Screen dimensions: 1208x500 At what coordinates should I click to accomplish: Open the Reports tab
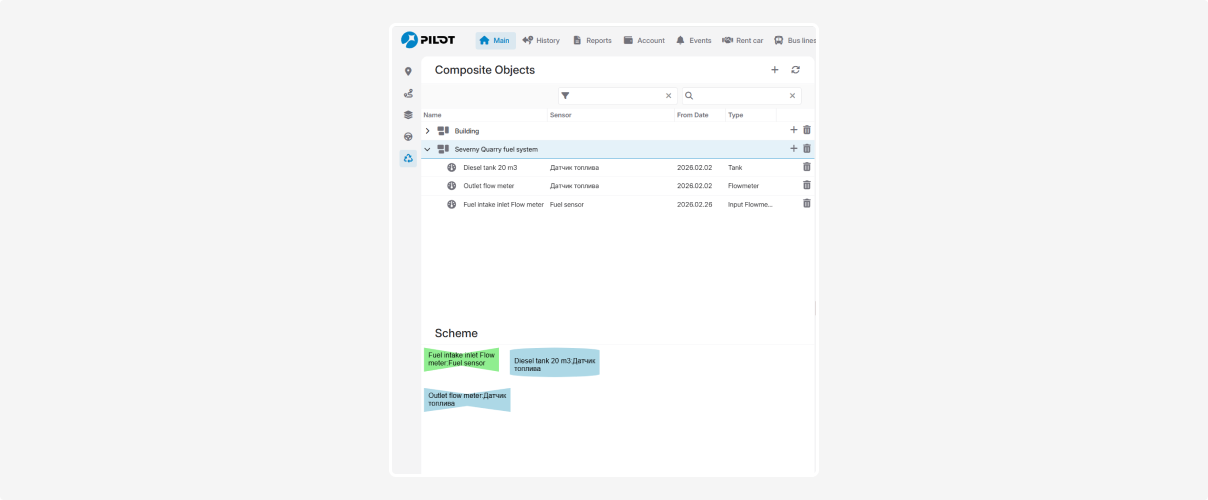[592, 41]
